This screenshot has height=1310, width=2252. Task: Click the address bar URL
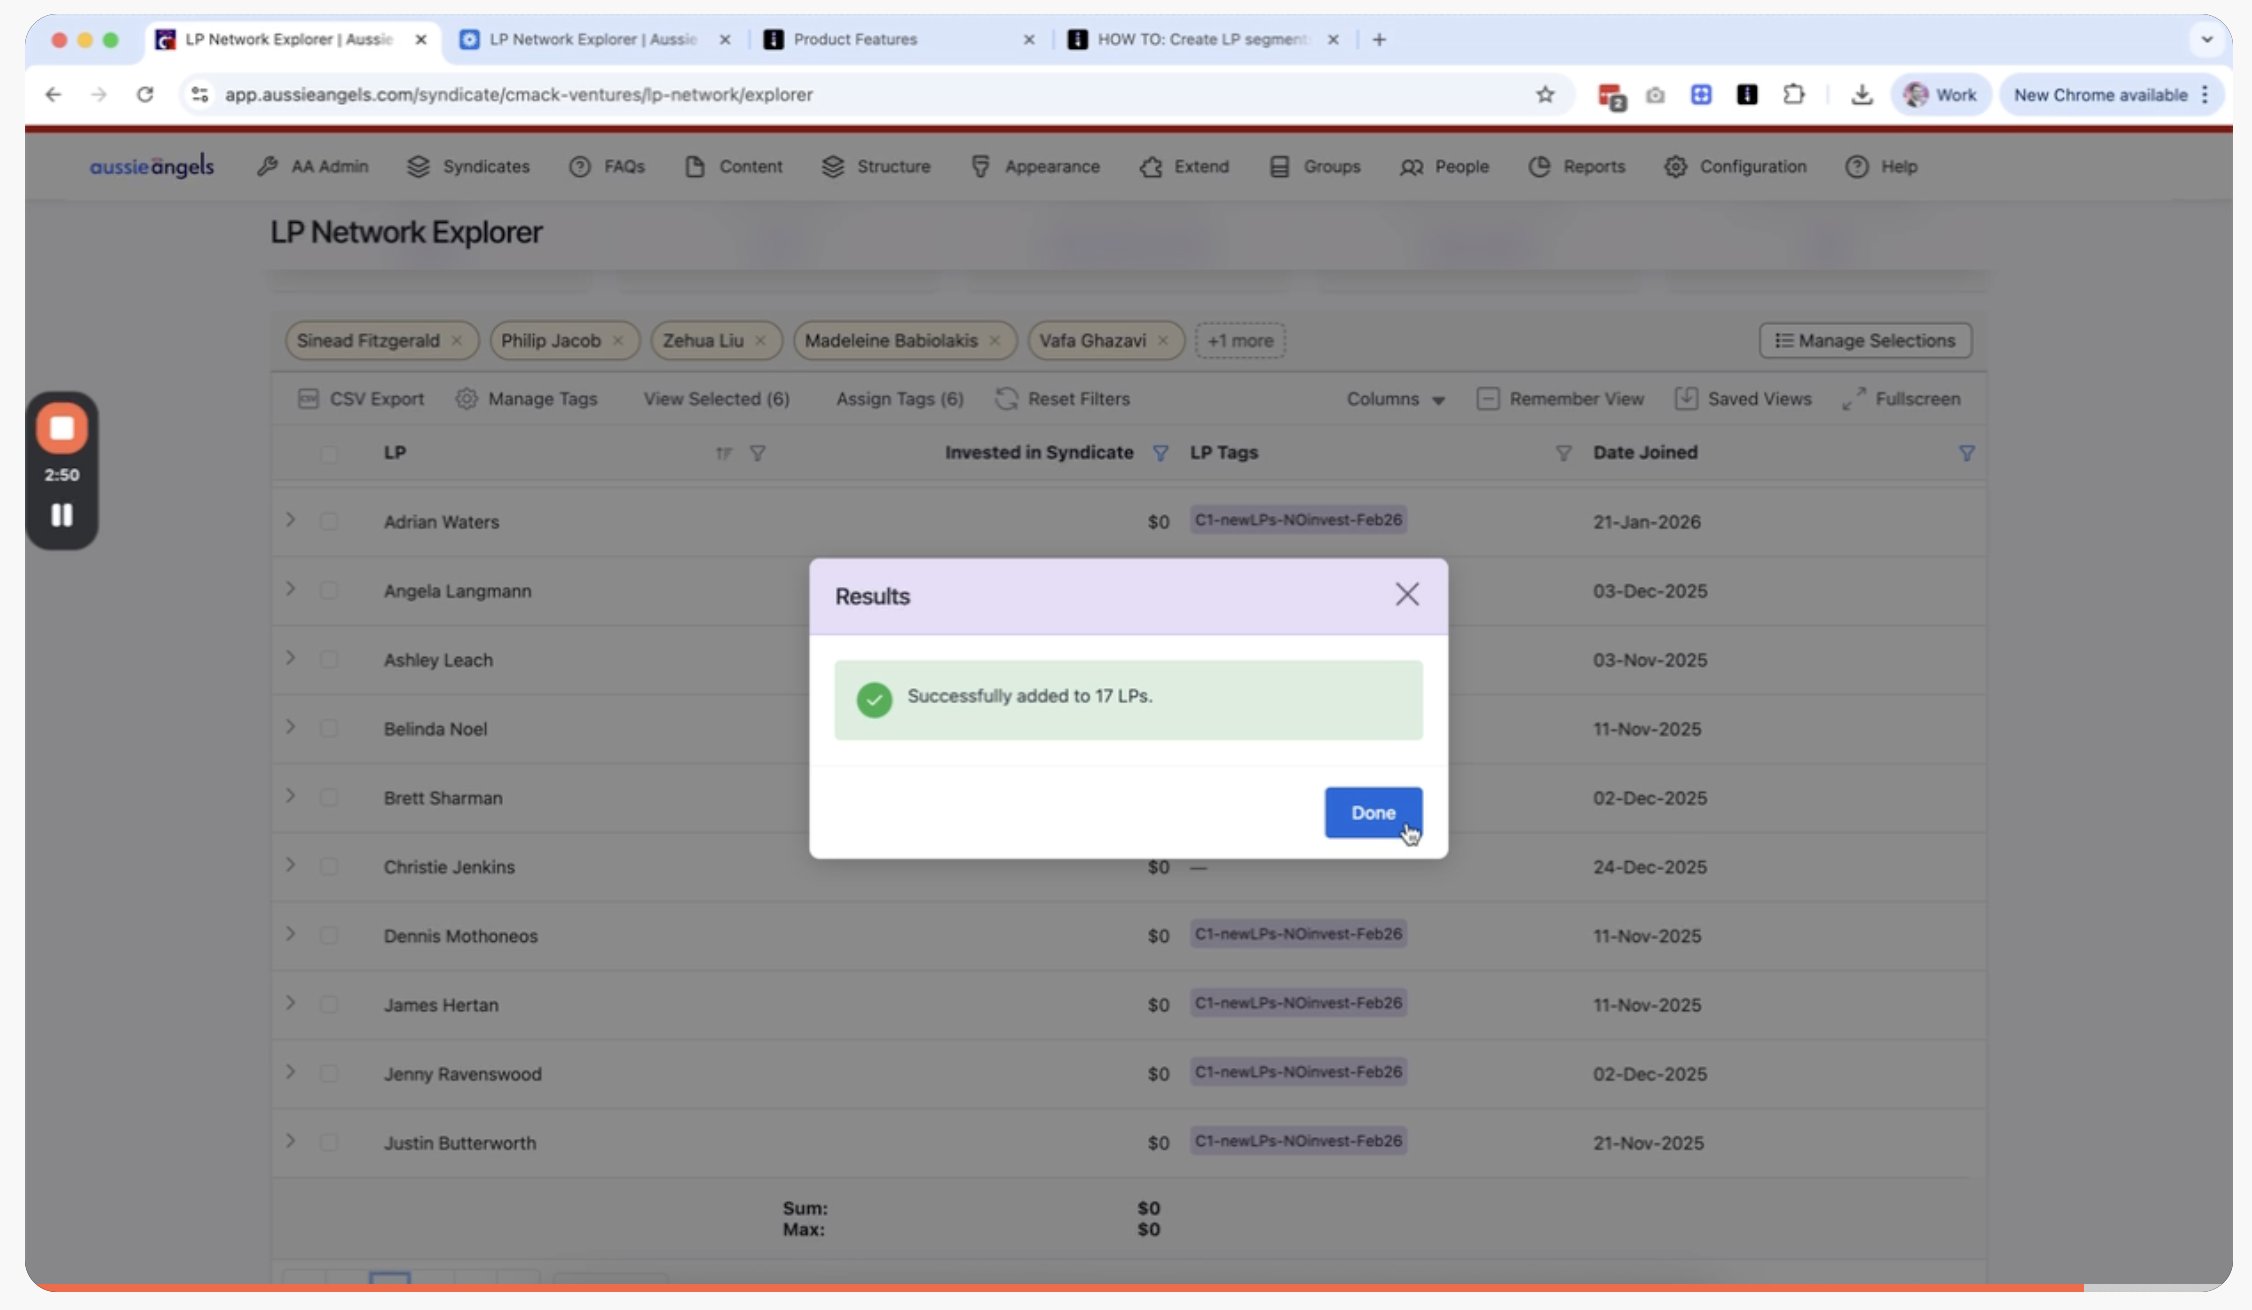pyautogui.click(x=518, y=94)
